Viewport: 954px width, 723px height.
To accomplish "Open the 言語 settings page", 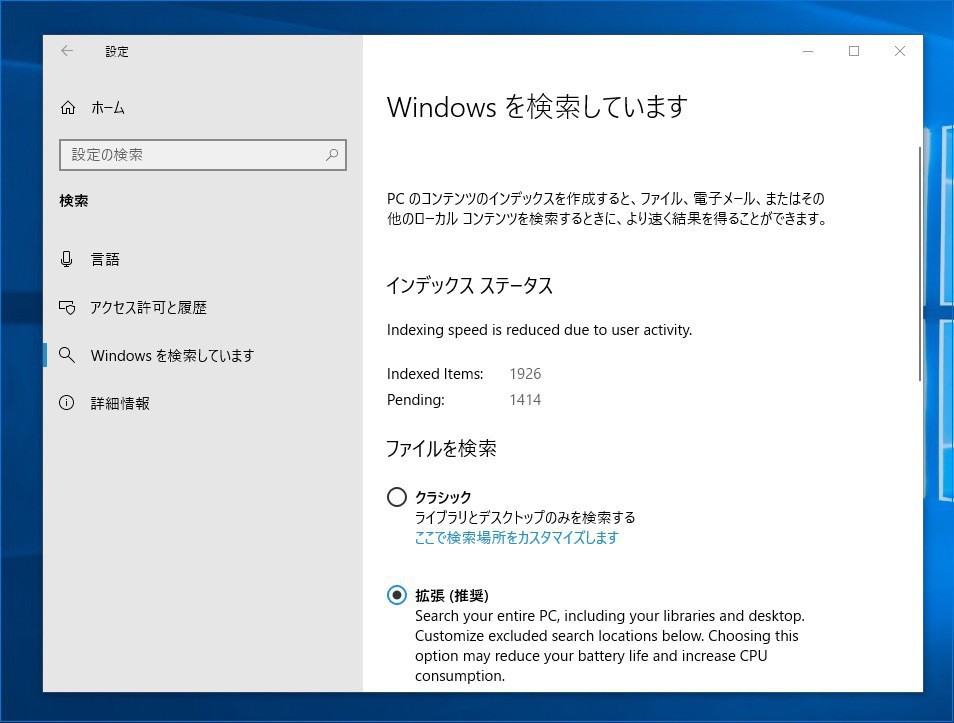I will (x=203, y=259).
